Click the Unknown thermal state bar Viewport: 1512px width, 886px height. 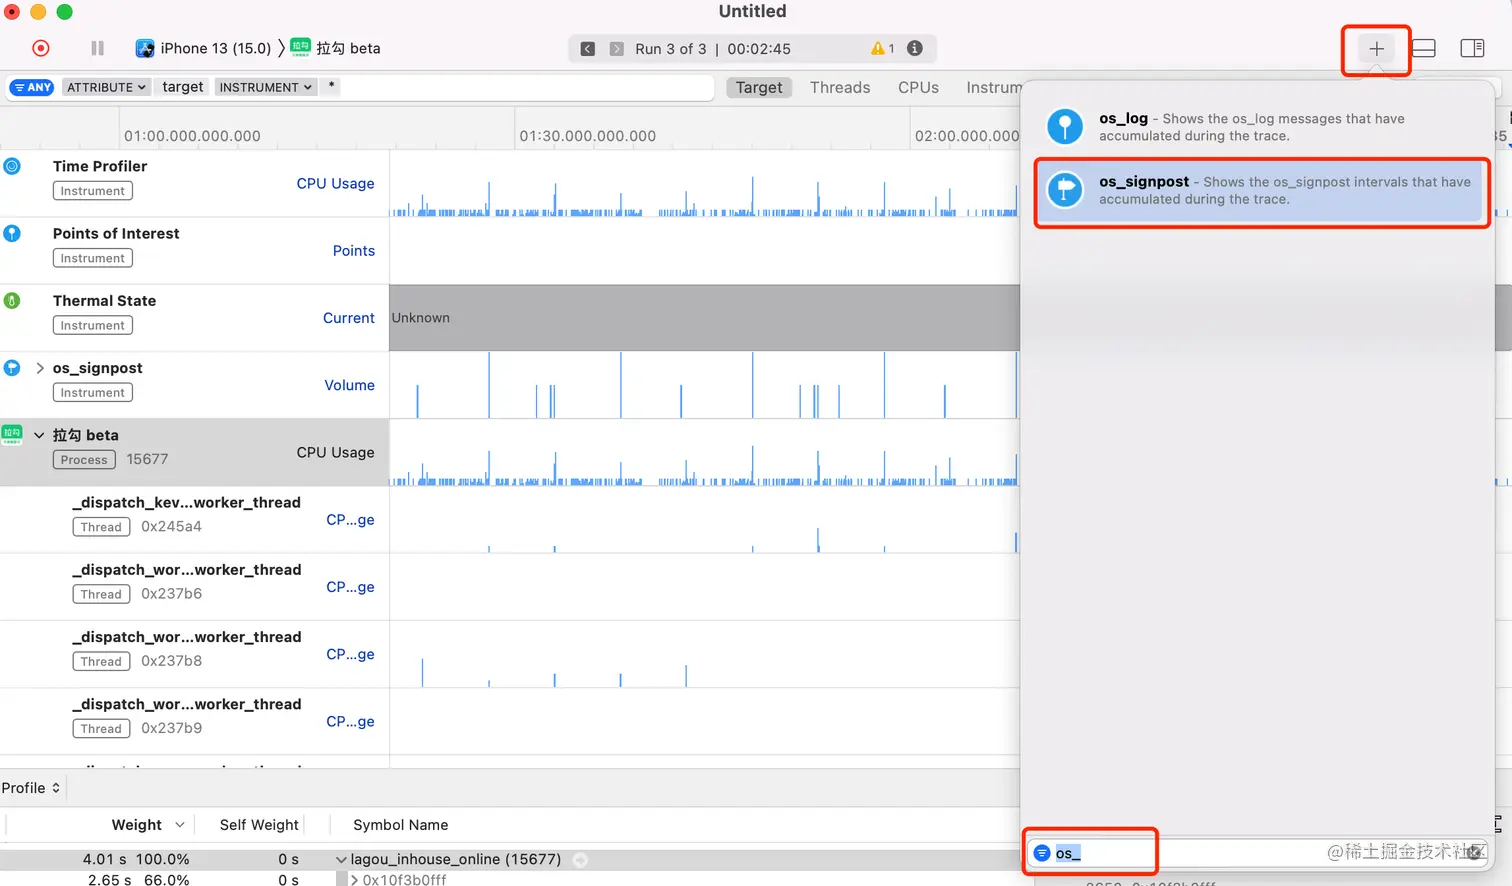pyautogui.click(x=705, y=318)
